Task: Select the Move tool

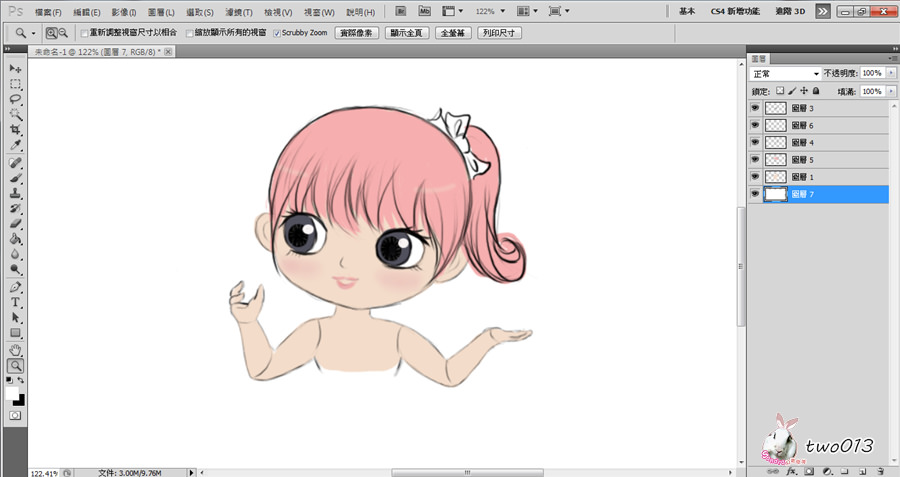Action: 16,67
